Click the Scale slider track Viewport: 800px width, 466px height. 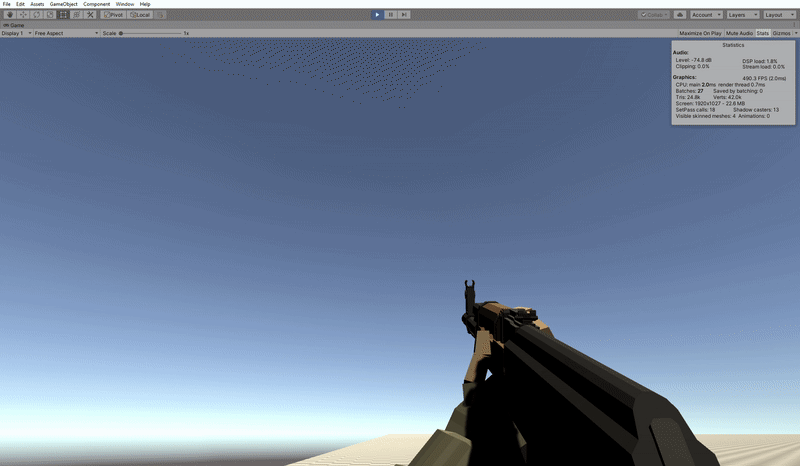click(151, 33)
